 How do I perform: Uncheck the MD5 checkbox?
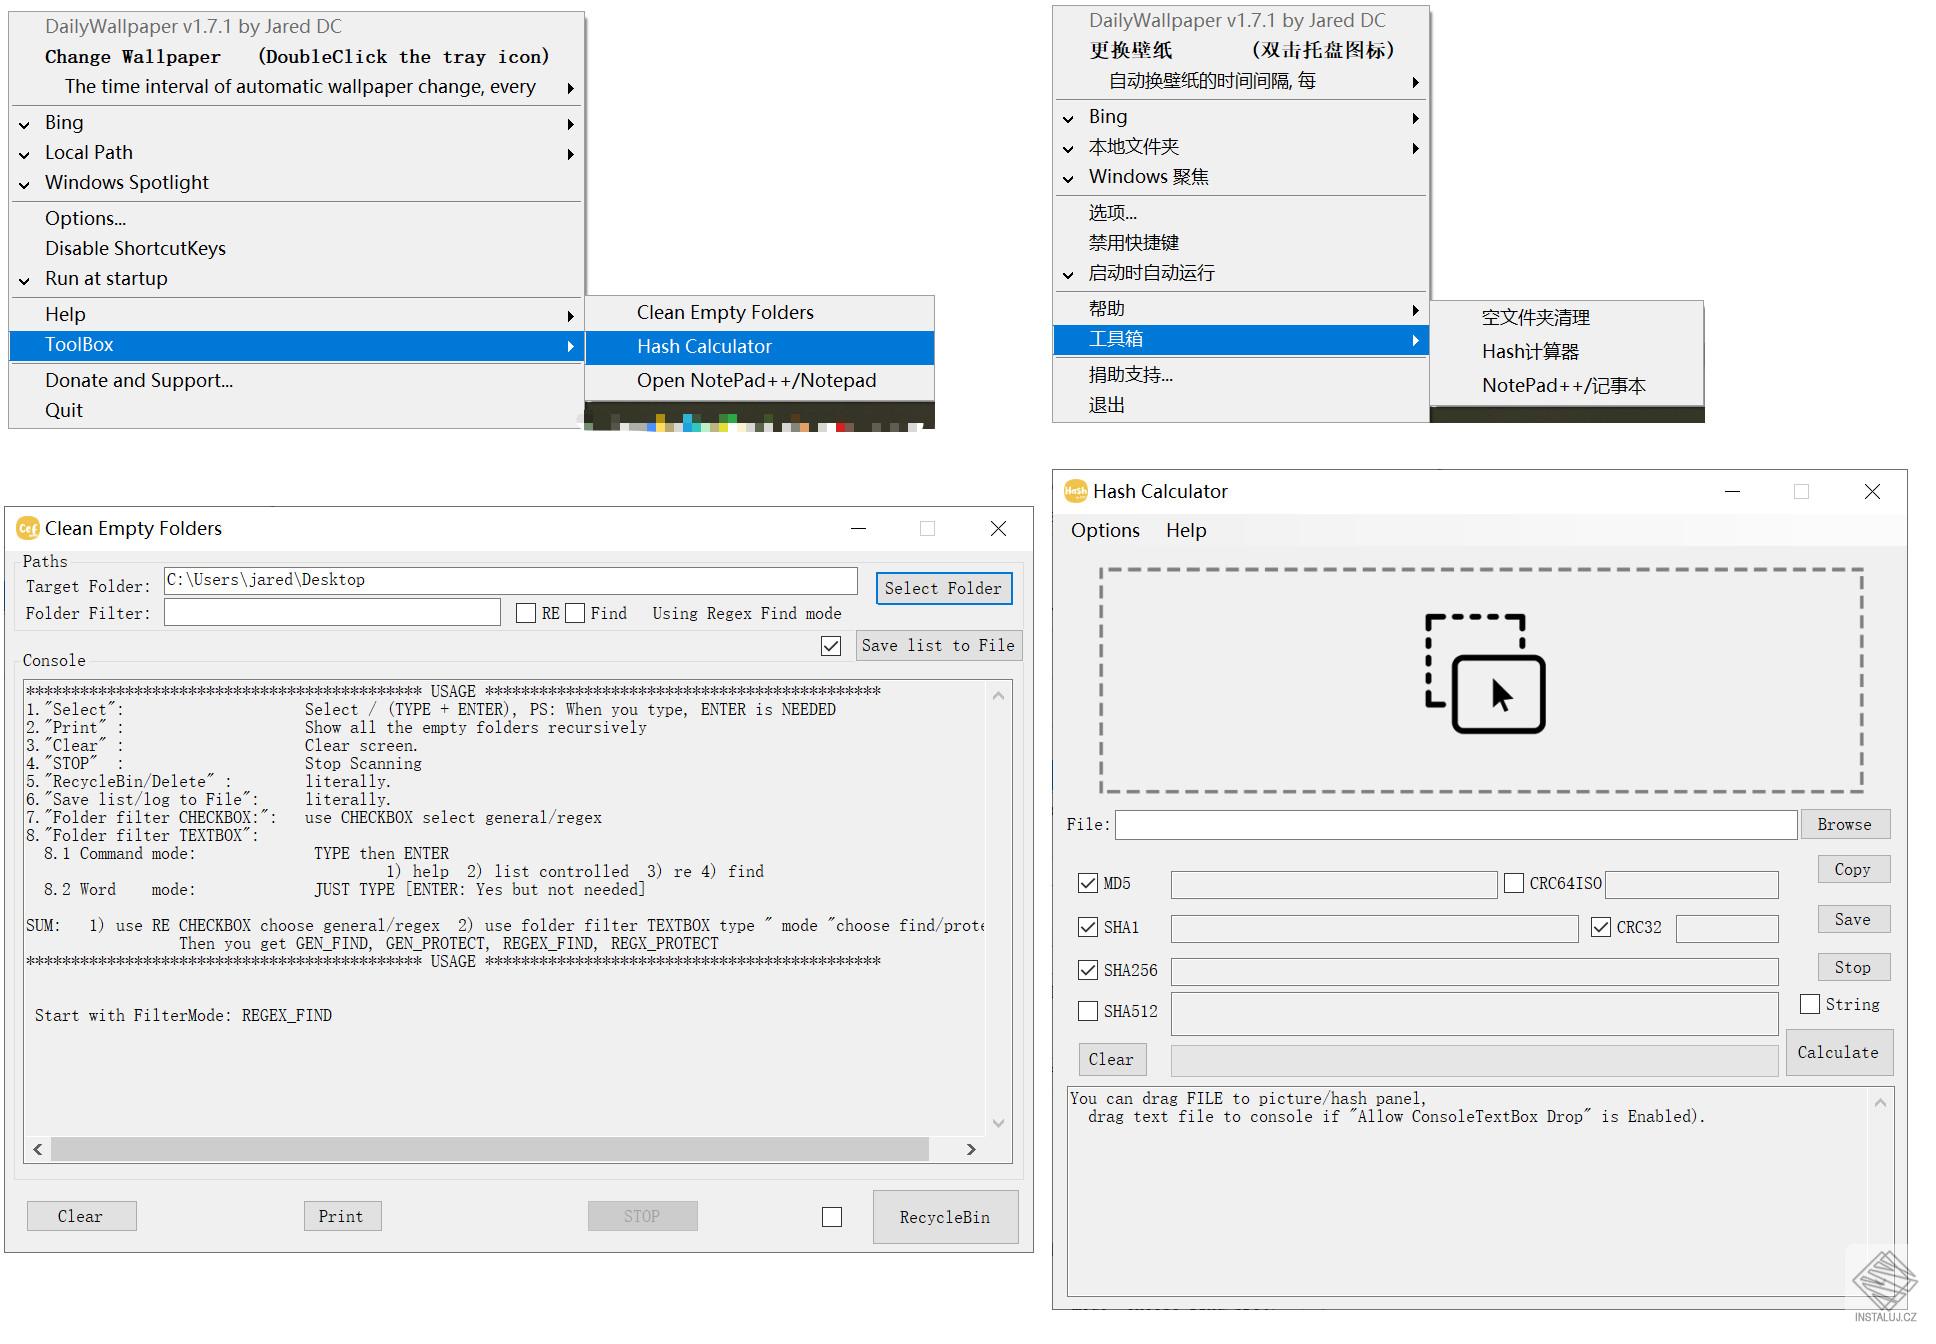pyautogui.click(x=1088, y=883)
